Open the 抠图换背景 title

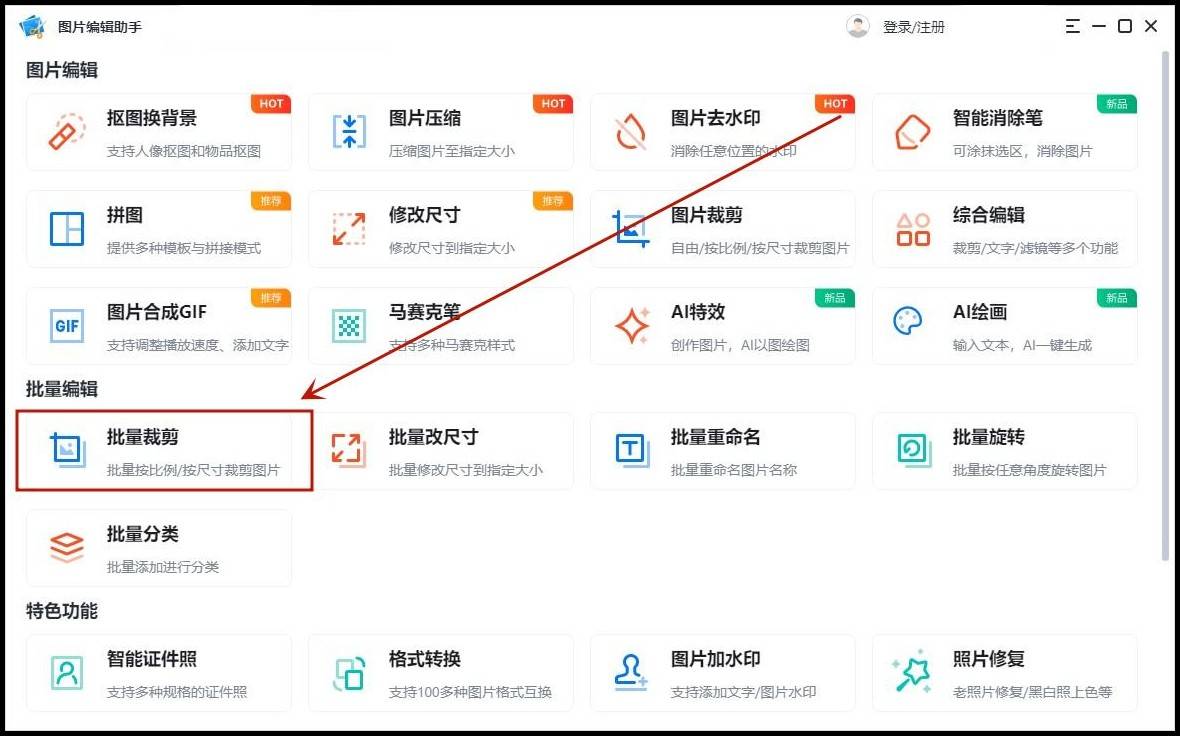pyautogui.click(x=152, y=118)
